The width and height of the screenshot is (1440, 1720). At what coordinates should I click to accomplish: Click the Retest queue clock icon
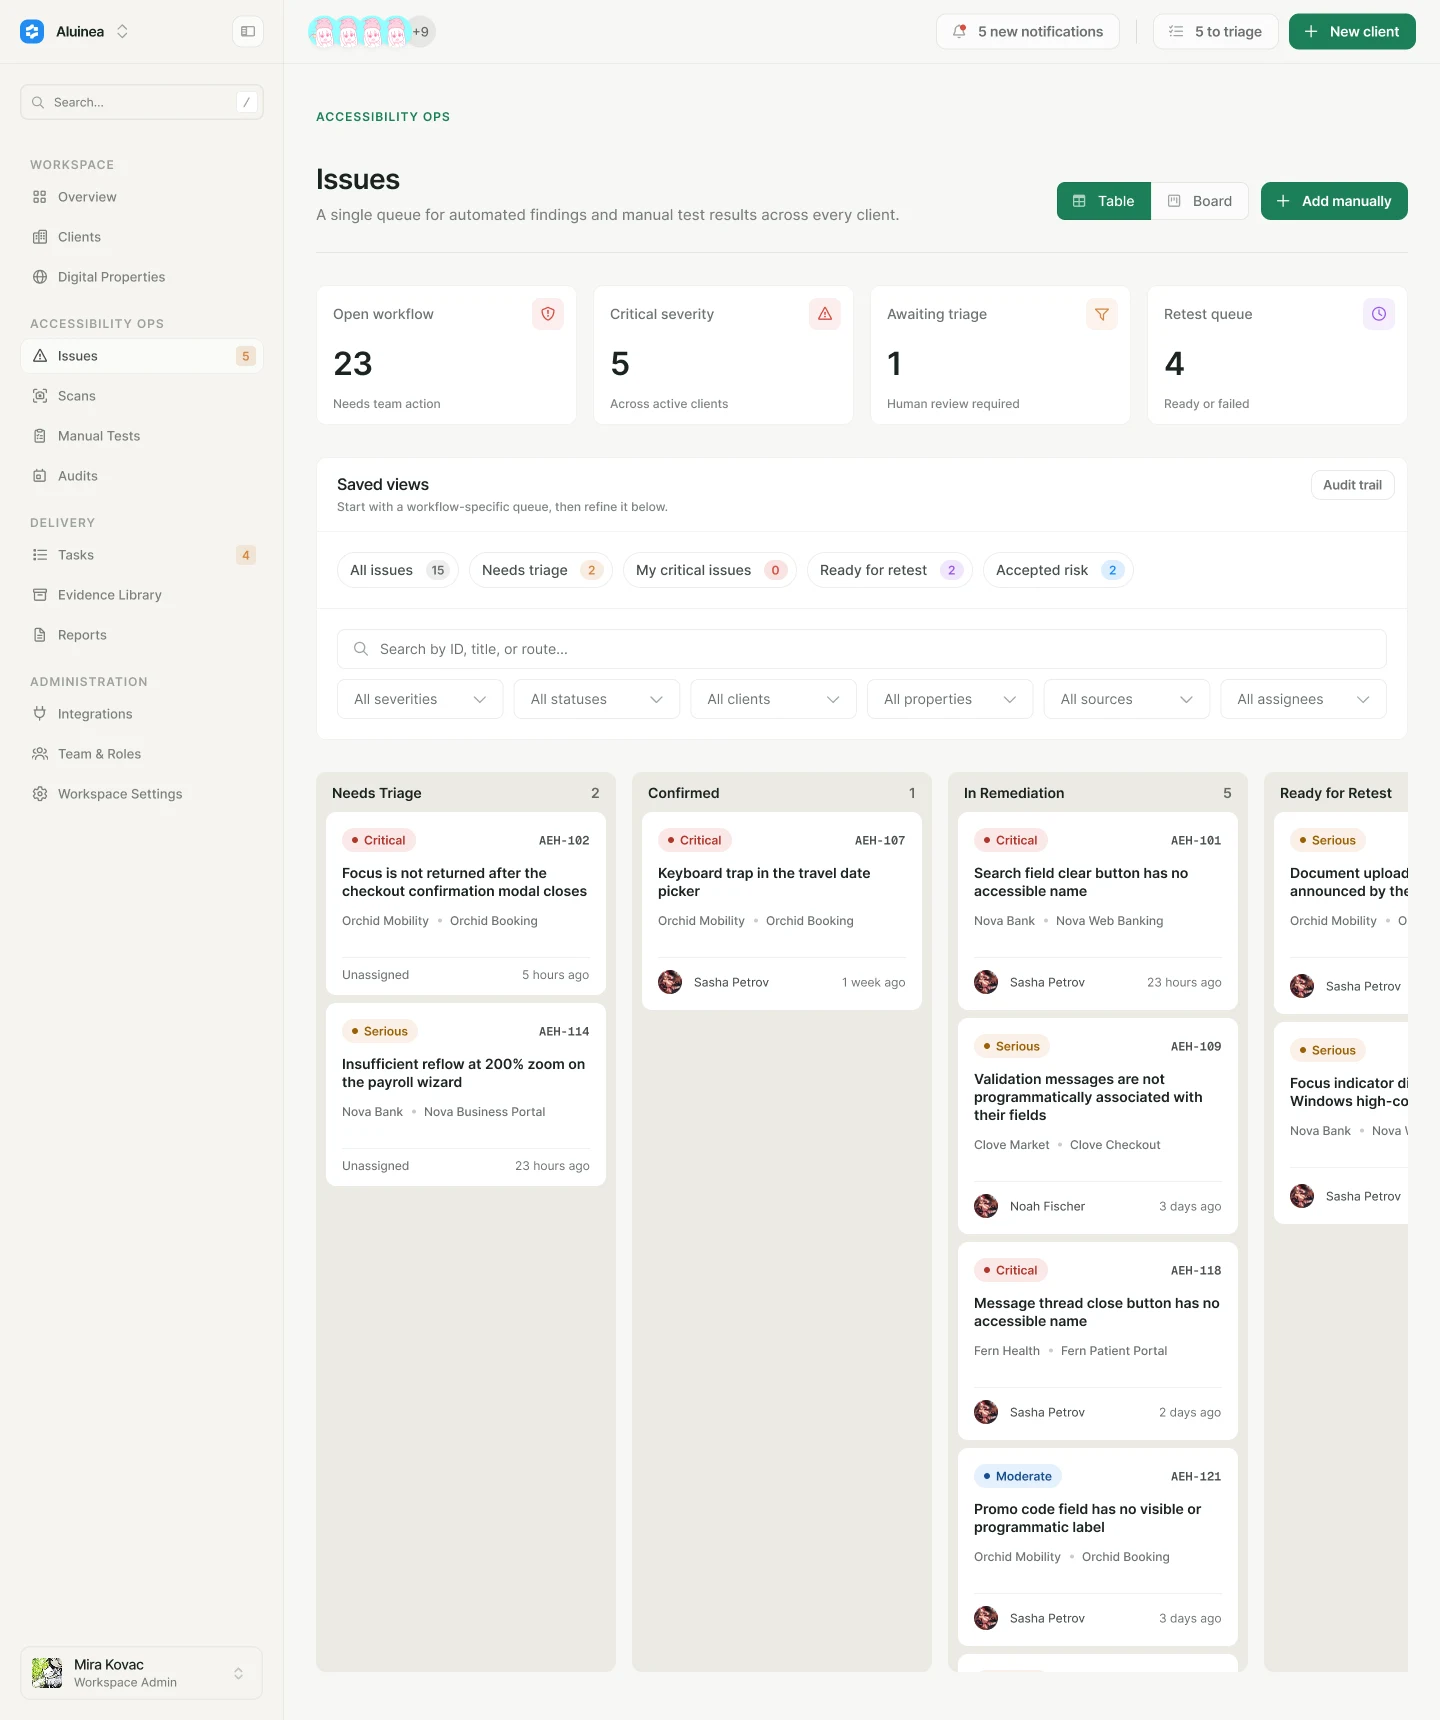coord(1379,314)
